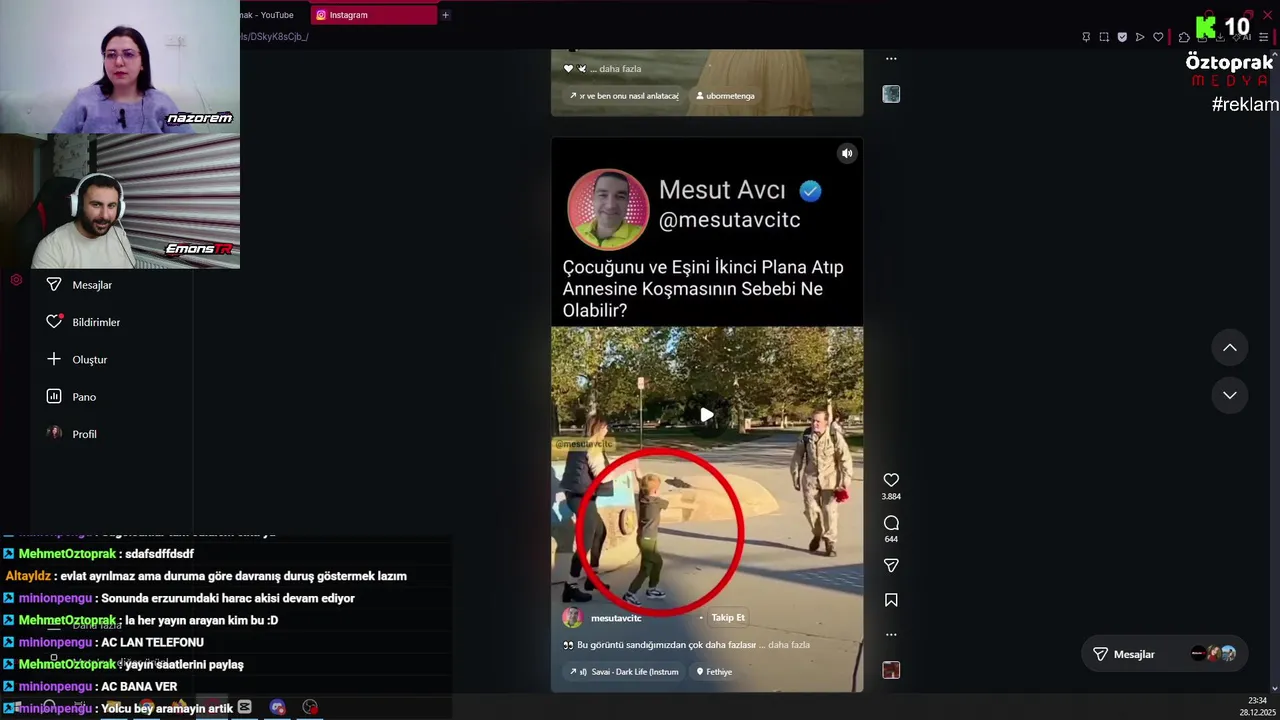Open Discord icon in the taskbar
Viewport: 1280px width, 720px height.
point(277,707)
